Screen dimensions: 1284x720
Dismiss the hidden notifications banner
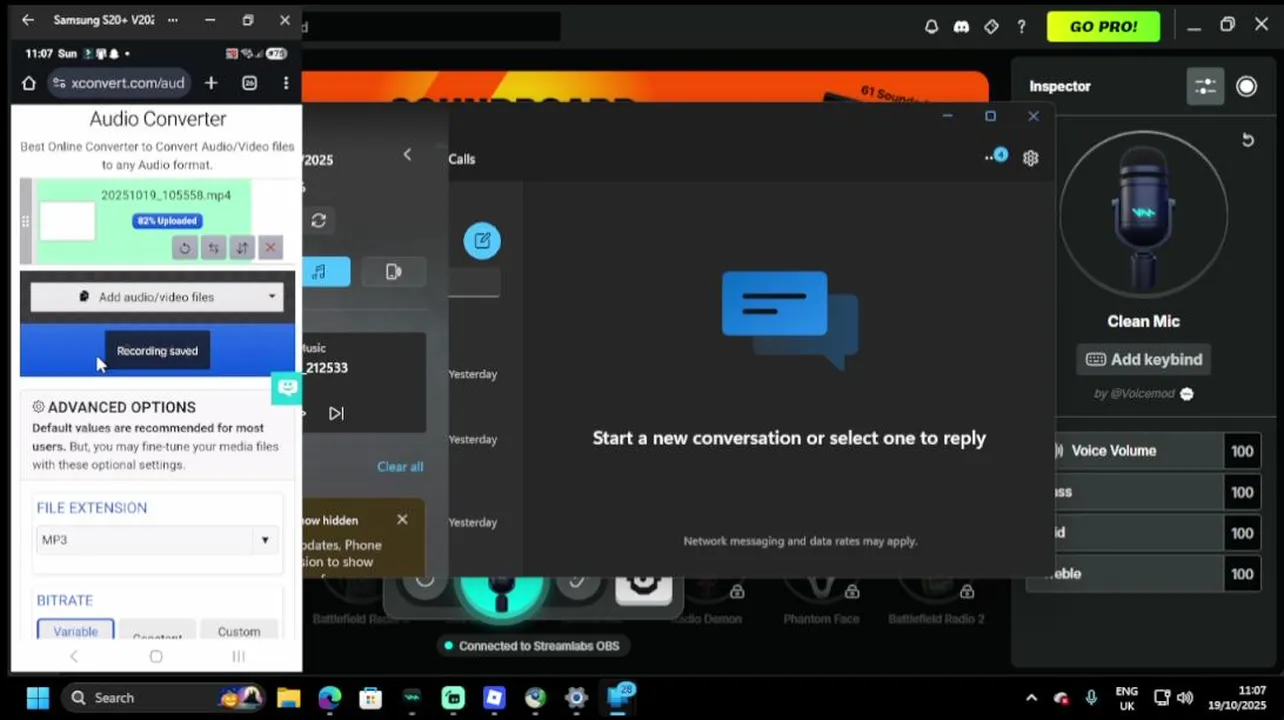pos(402,519)
